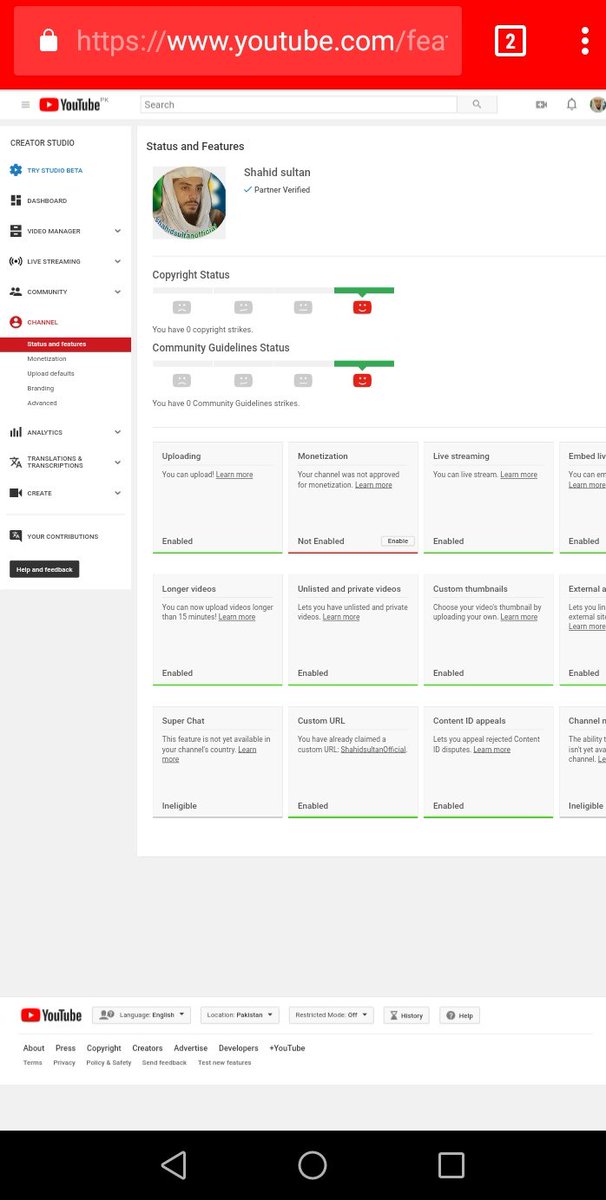Image resolution: width=606 pixels, height=1200 pixels.
Task: Click the Analytics bar chart icon
Action: pyautogui.click(x=16, y=432)
